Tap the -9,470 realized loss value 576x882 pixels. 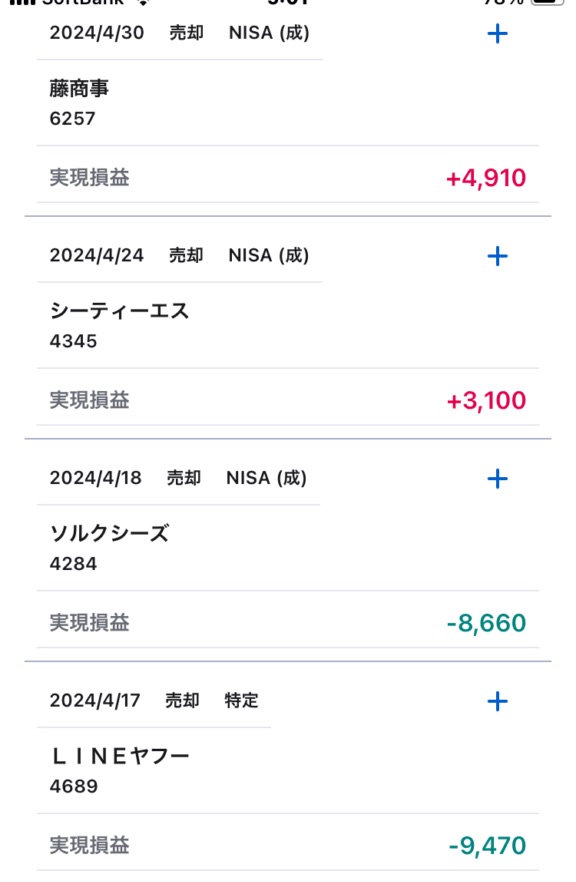point(487,846)
